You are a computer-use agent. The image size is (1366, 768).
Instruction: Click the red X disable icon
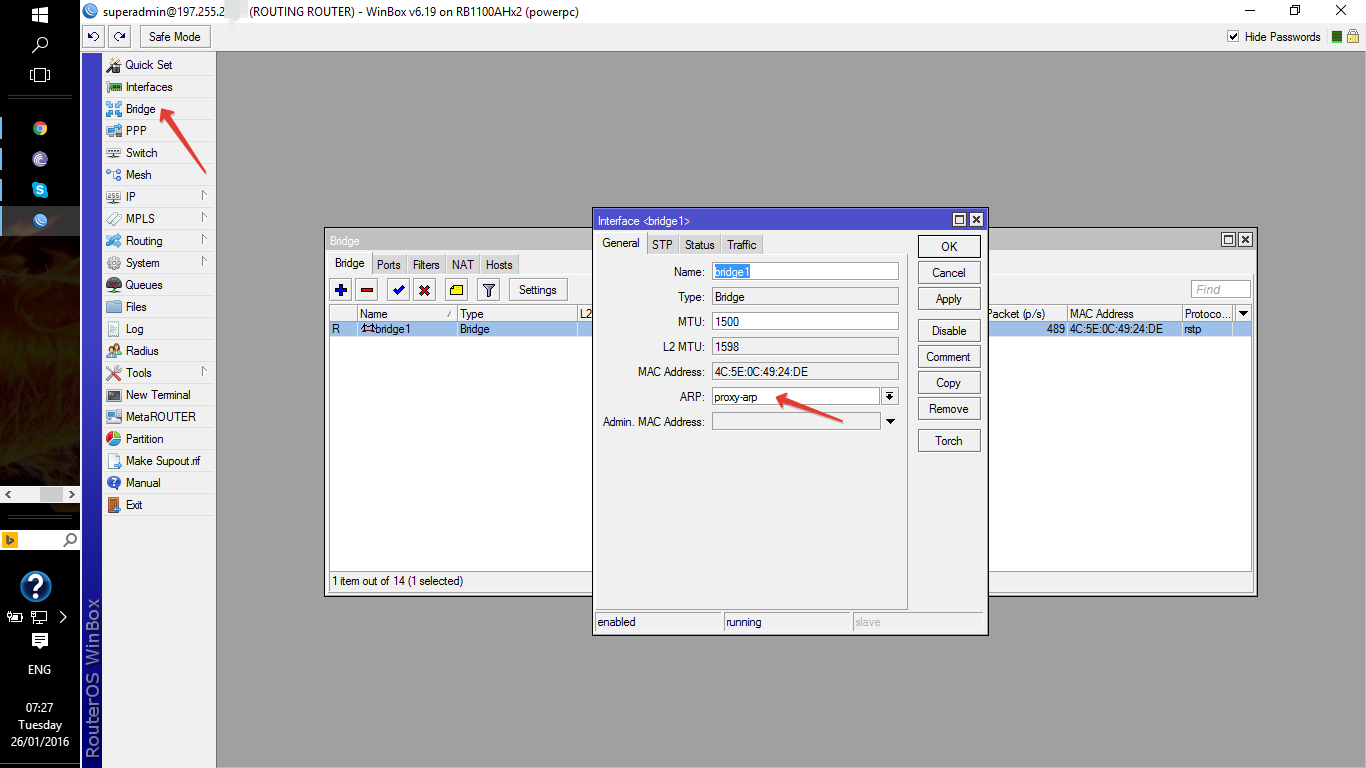tap(424, 290)
